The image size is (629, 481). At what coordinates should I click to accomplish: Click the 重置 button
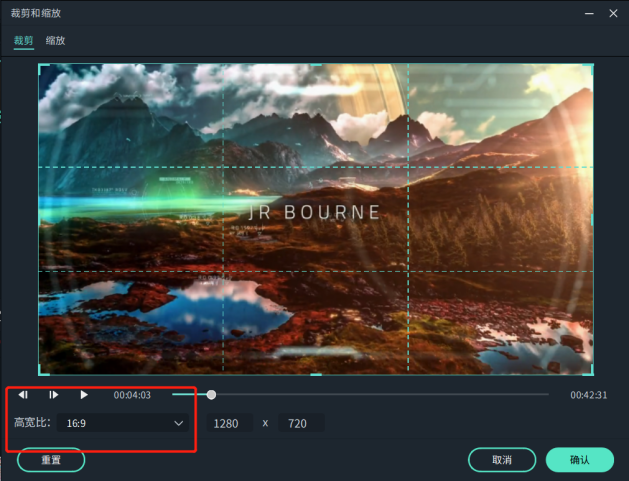click(x=51, y=460)
